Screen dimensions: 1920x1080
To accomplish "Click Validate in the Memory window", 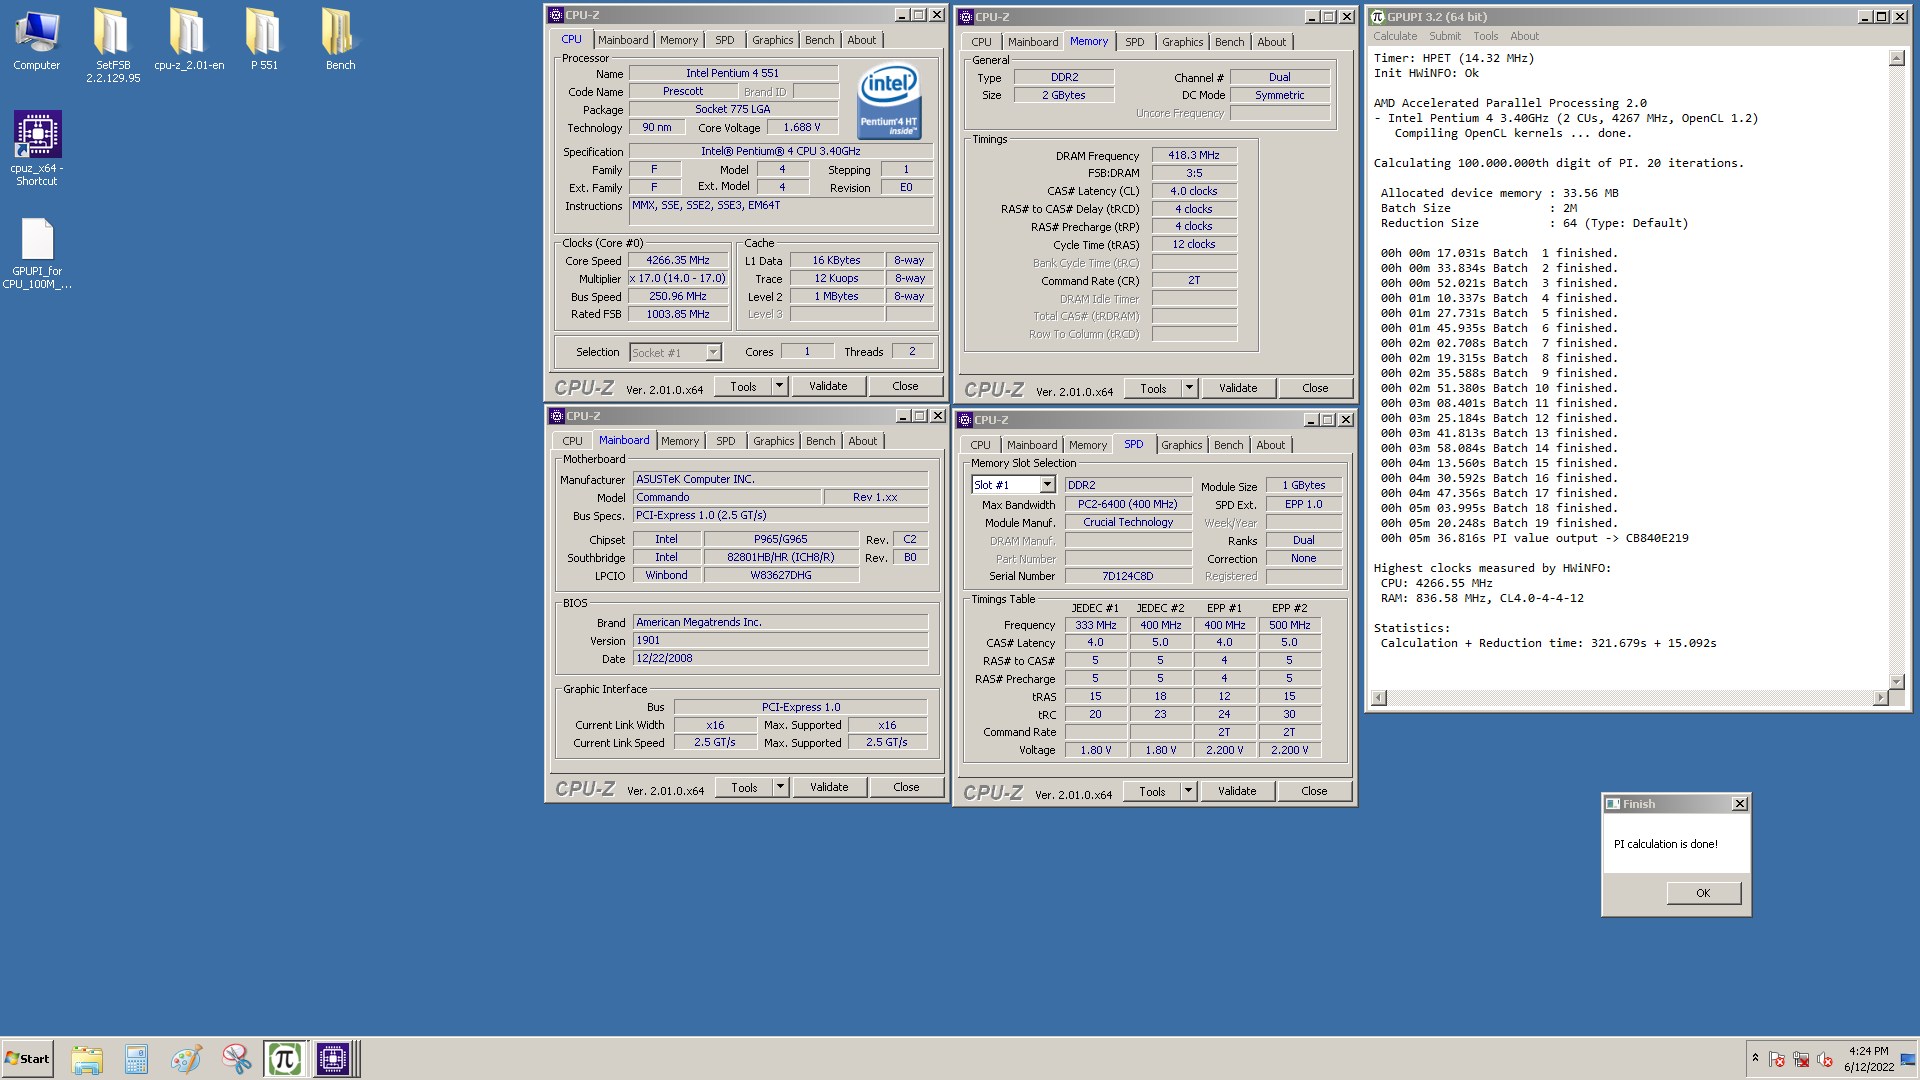I will [x=1238, y=388].
